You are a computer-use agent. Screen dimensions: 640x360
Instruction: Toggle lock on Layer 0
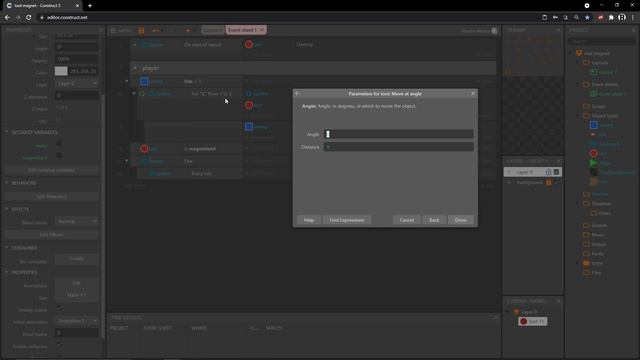coord(549,172)
